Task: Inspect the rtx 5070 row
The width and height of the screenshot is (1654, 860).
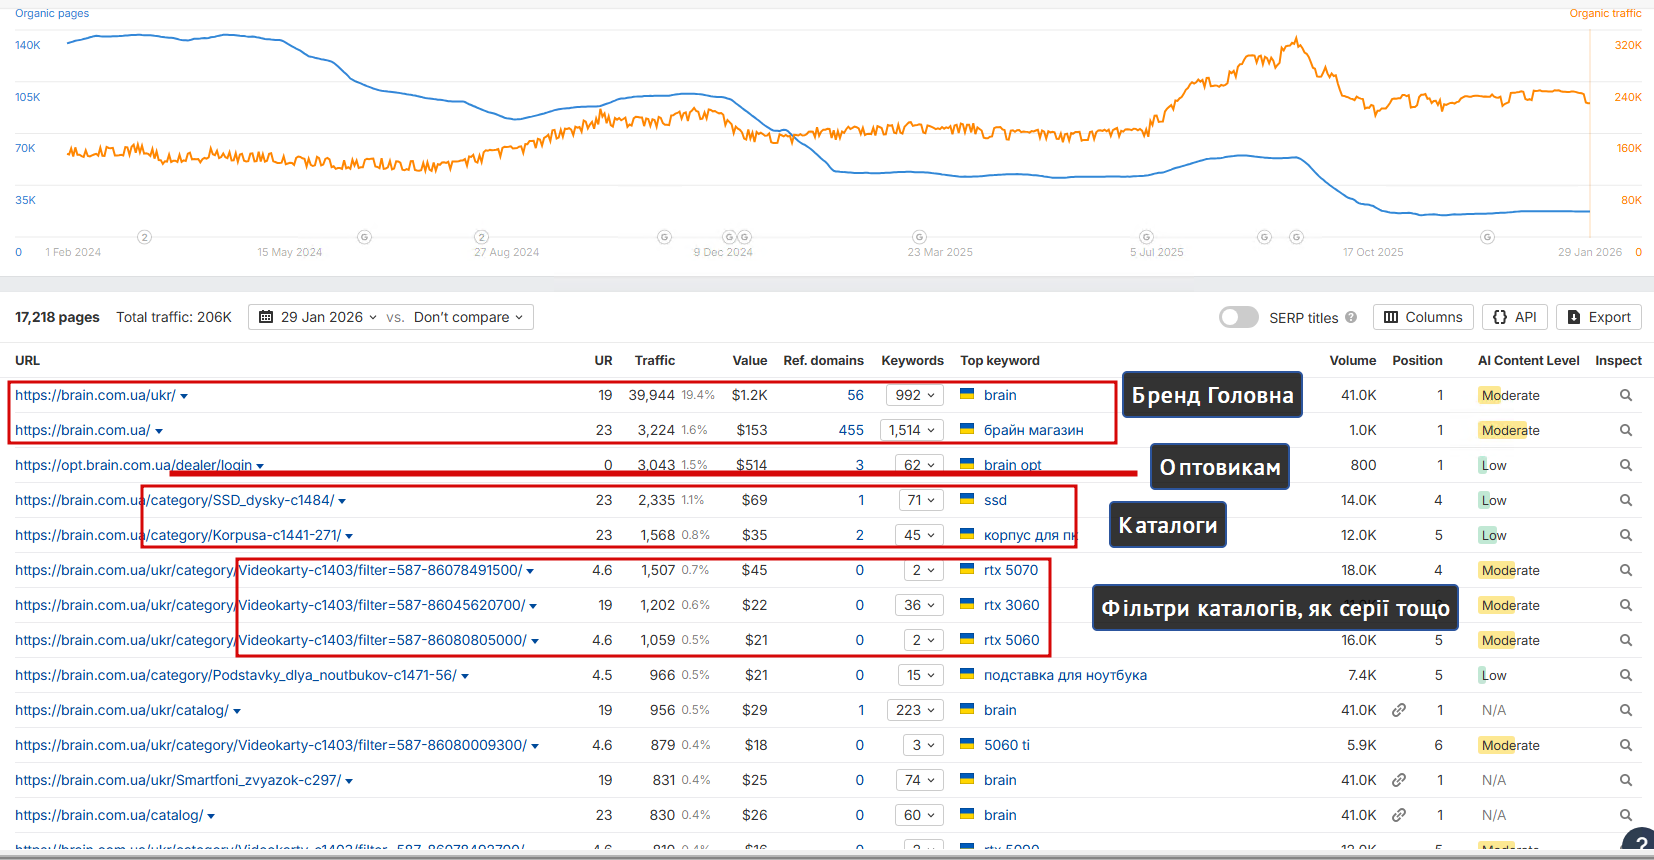Action: tap(1626, 570)
